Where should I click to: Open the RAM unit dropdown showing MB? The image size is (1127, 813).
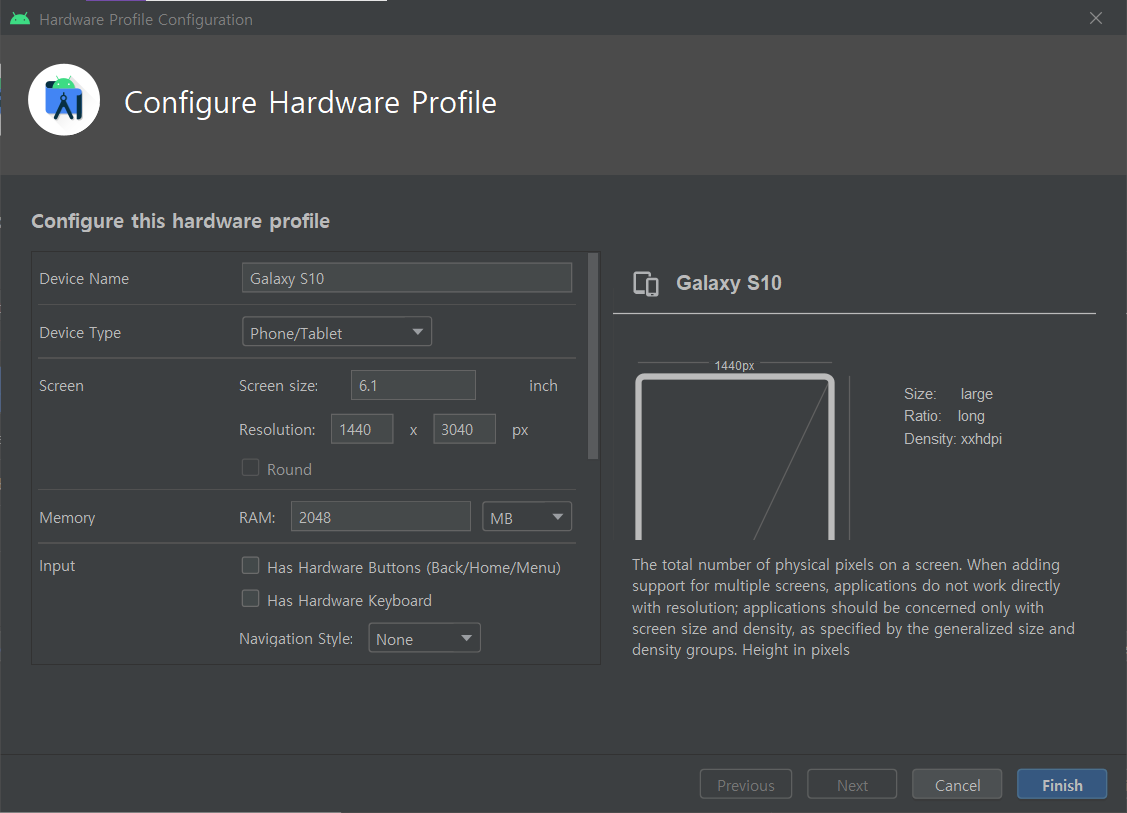tap(526, 517)
